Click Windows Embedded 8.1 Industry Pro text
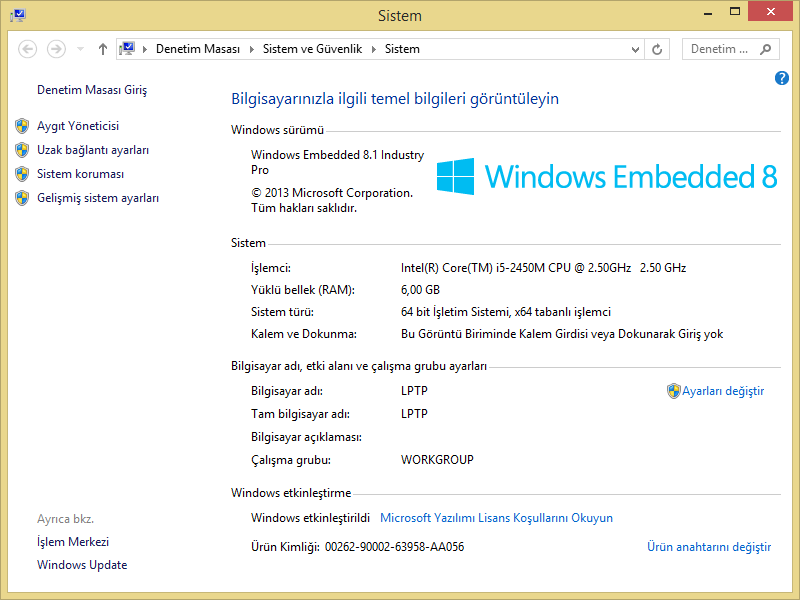Viewport: 800px width, 600px height. (x=337, y=162)
